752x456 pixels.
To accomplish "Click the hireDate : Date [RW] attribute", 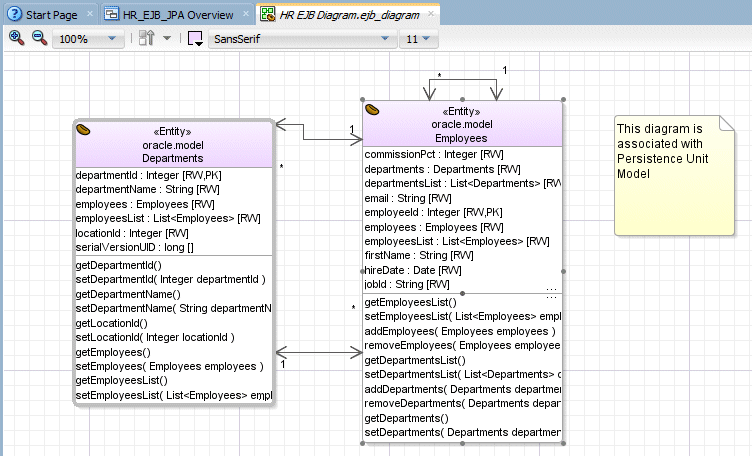I will point(413,270).
